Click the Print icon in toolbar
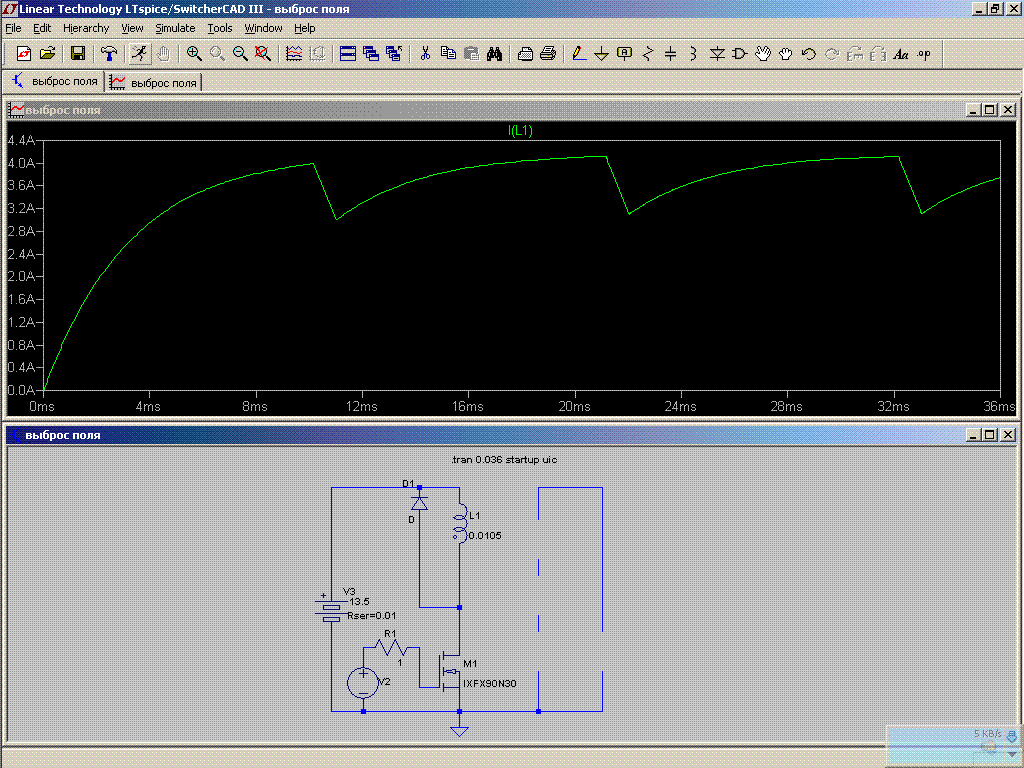The image size is (1024, 768). pos(548,54)
